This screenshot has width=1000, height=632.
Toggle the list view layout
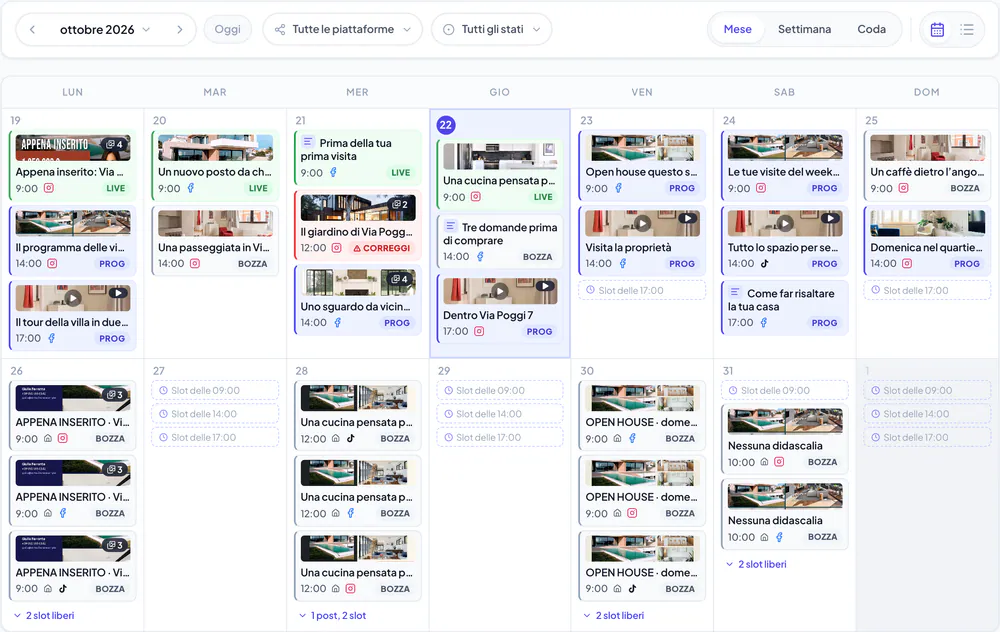[967, 29]
